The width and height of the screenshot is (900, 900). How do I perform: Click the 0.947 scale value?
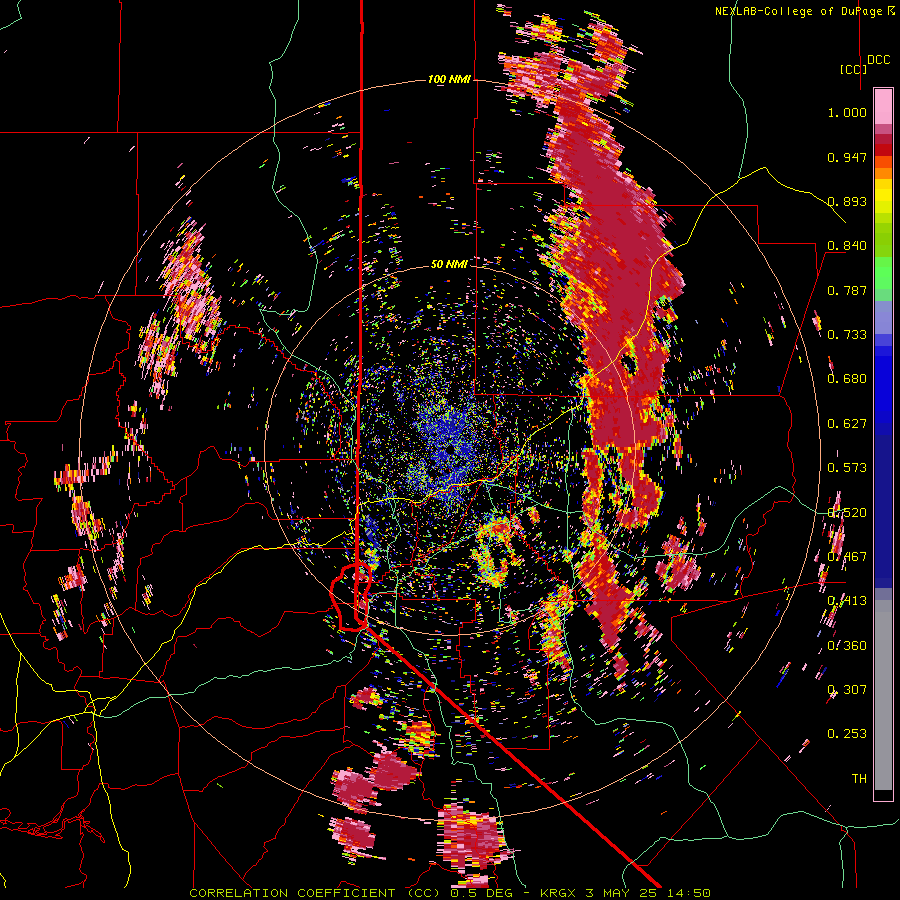847,157
